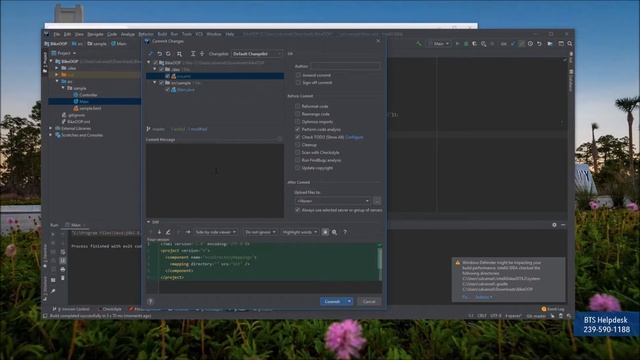Click the Run play icon in main toolbar

tap(457, 43)
